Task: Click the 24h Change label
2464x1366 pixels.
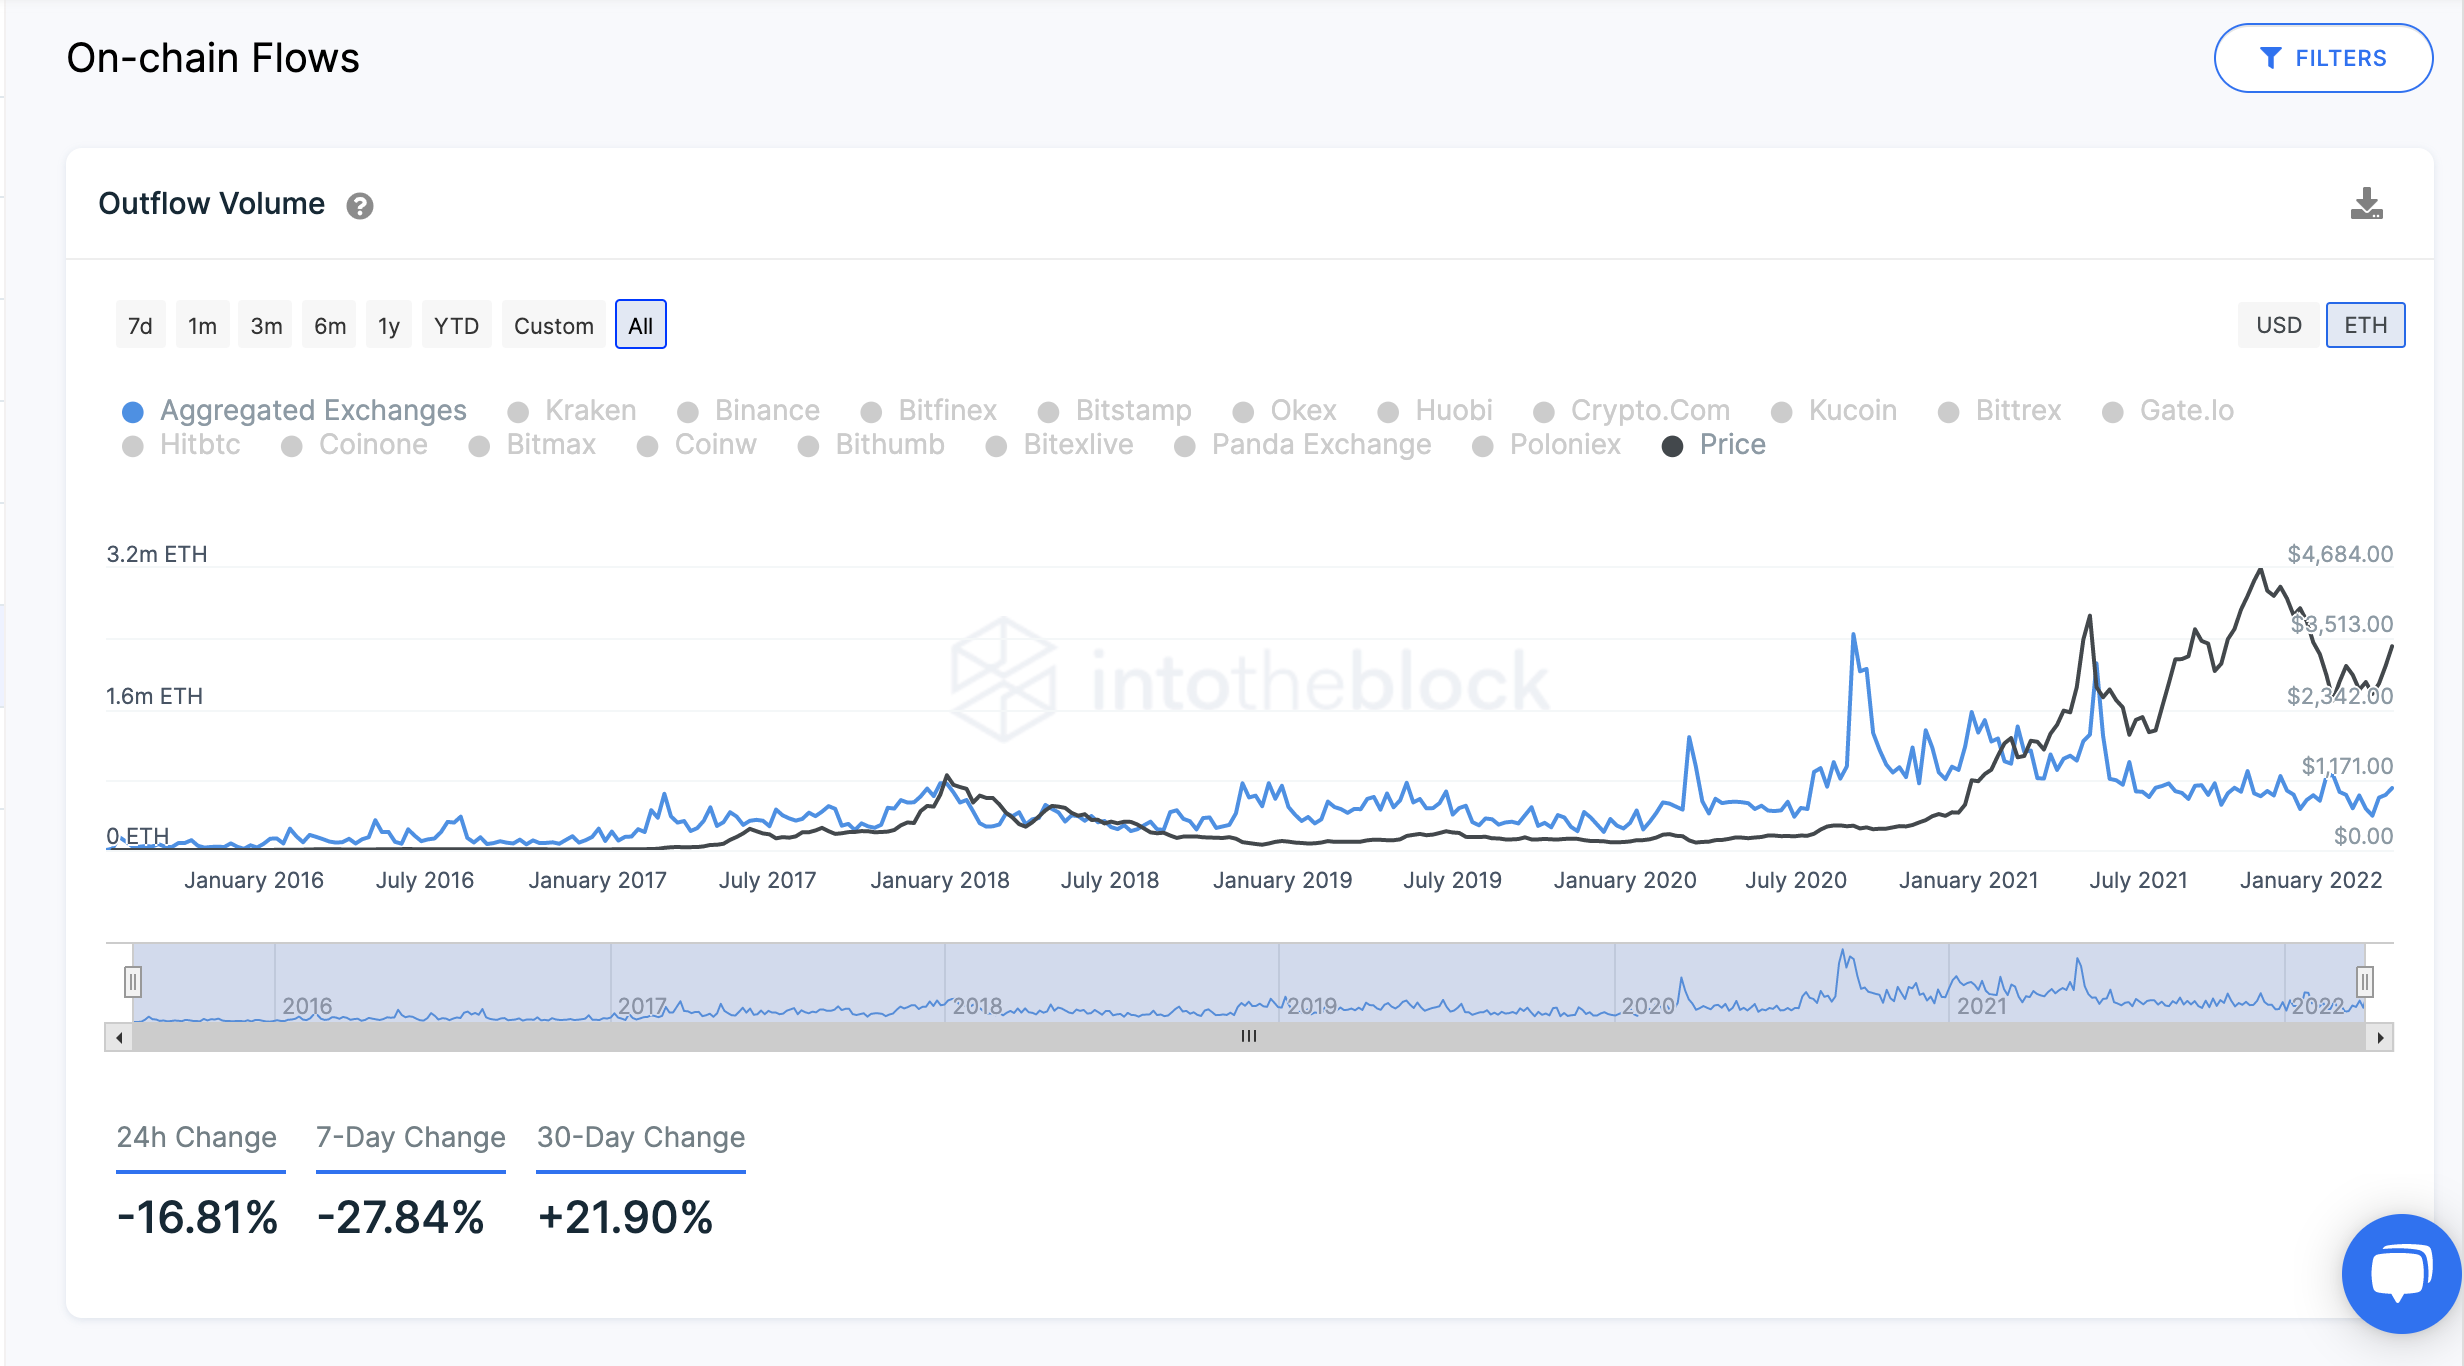Action: pyautogui.click(x=197, y=1137)
